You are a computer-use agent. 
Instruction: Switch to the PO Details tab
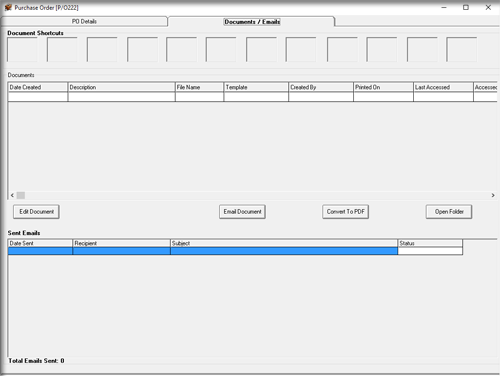(84, 21)
